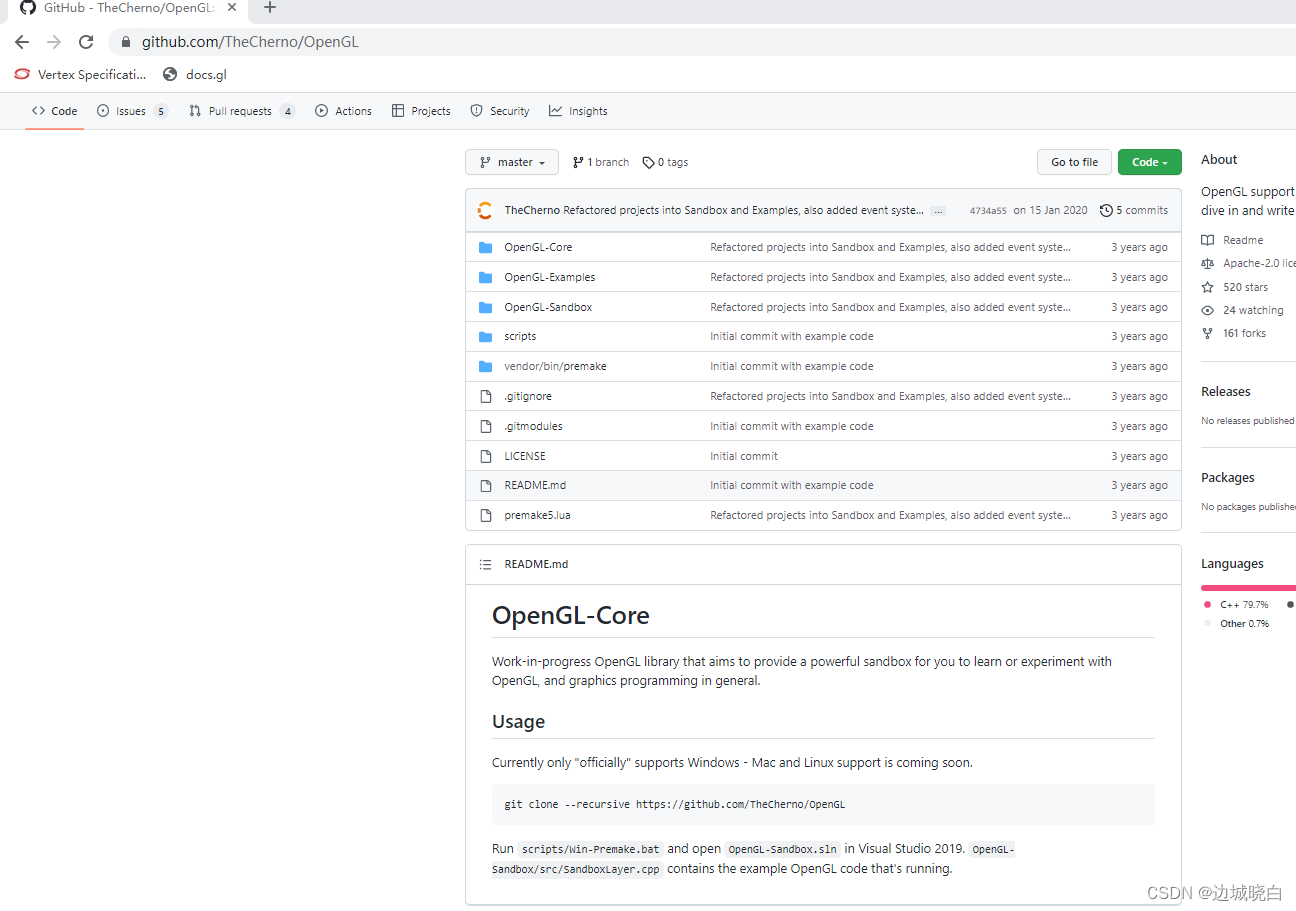View the 5 commits history
Image resolution: width=1296 pixels, height=911 pixels.
click(x=1134, y=210)
